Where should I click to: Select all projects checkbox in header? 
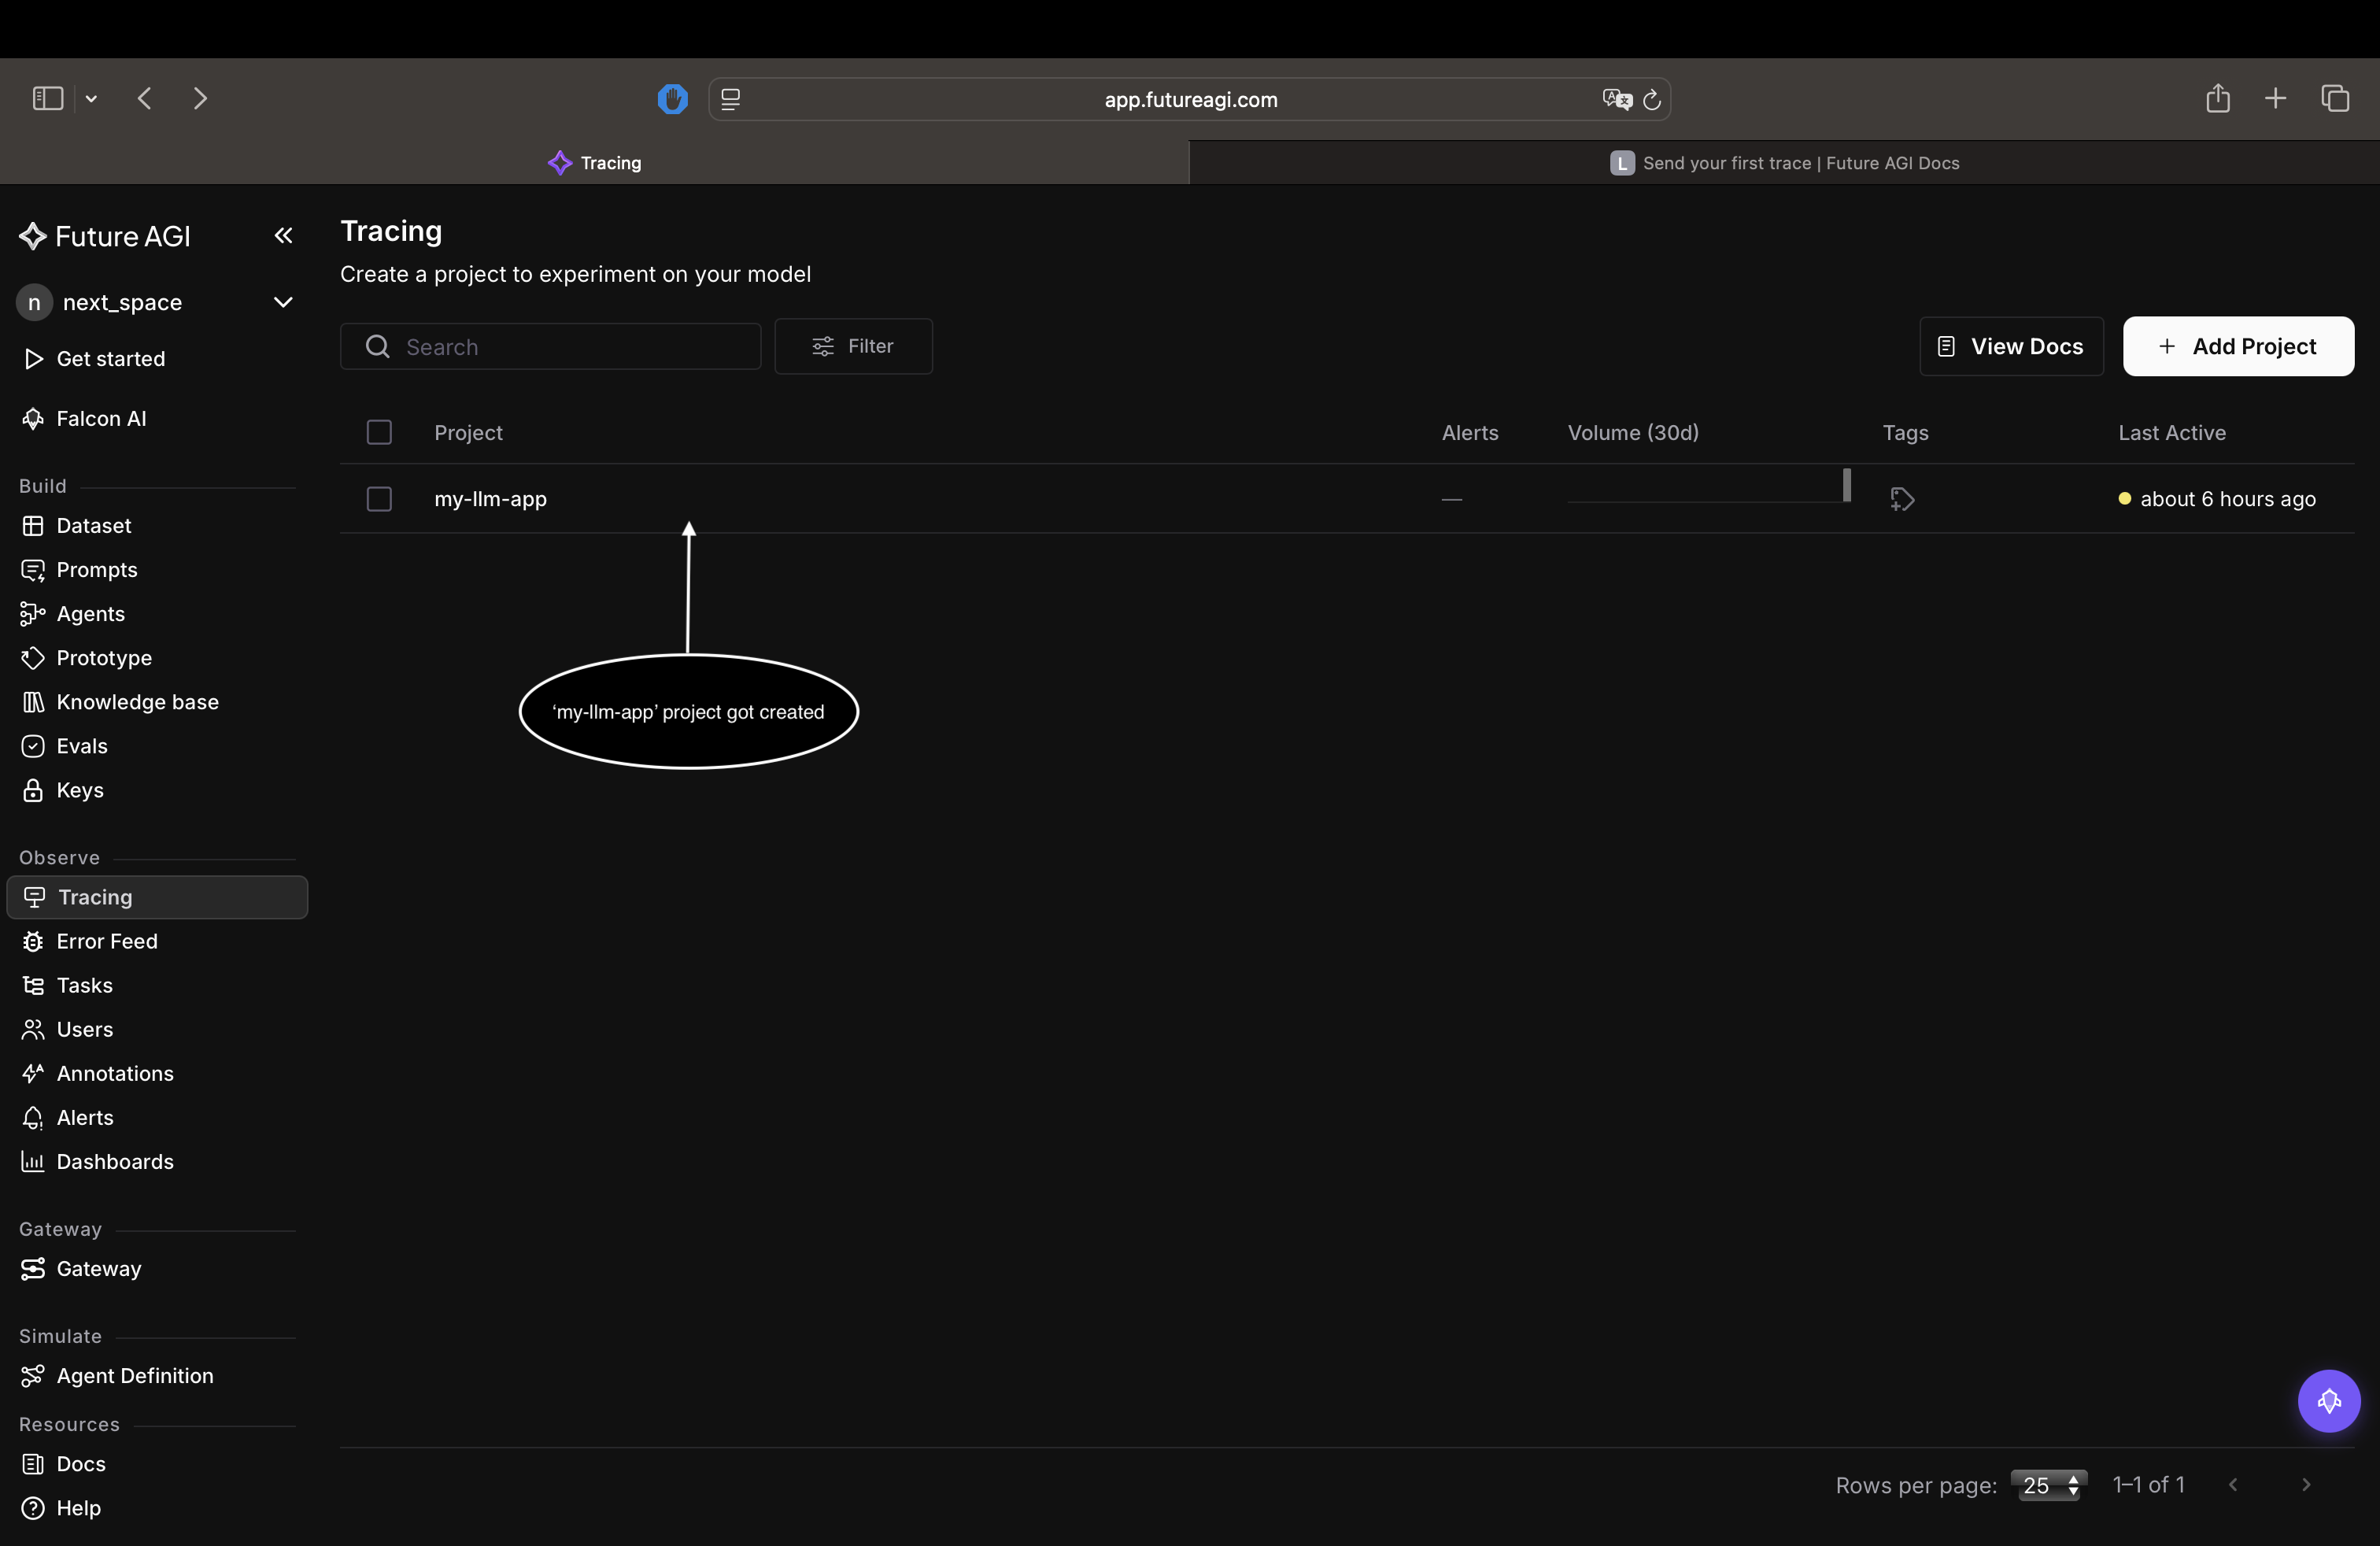tap(379, 433)
